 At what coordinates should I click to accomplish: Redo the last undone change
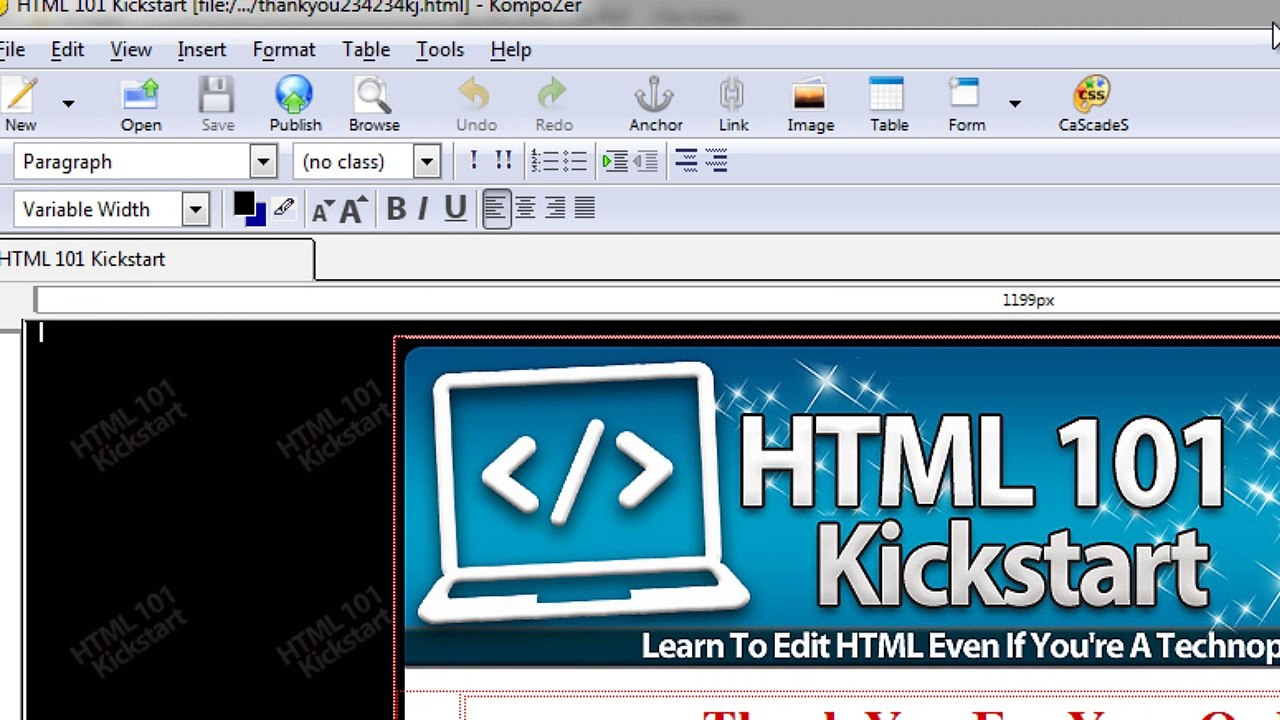tap(553, 105)
